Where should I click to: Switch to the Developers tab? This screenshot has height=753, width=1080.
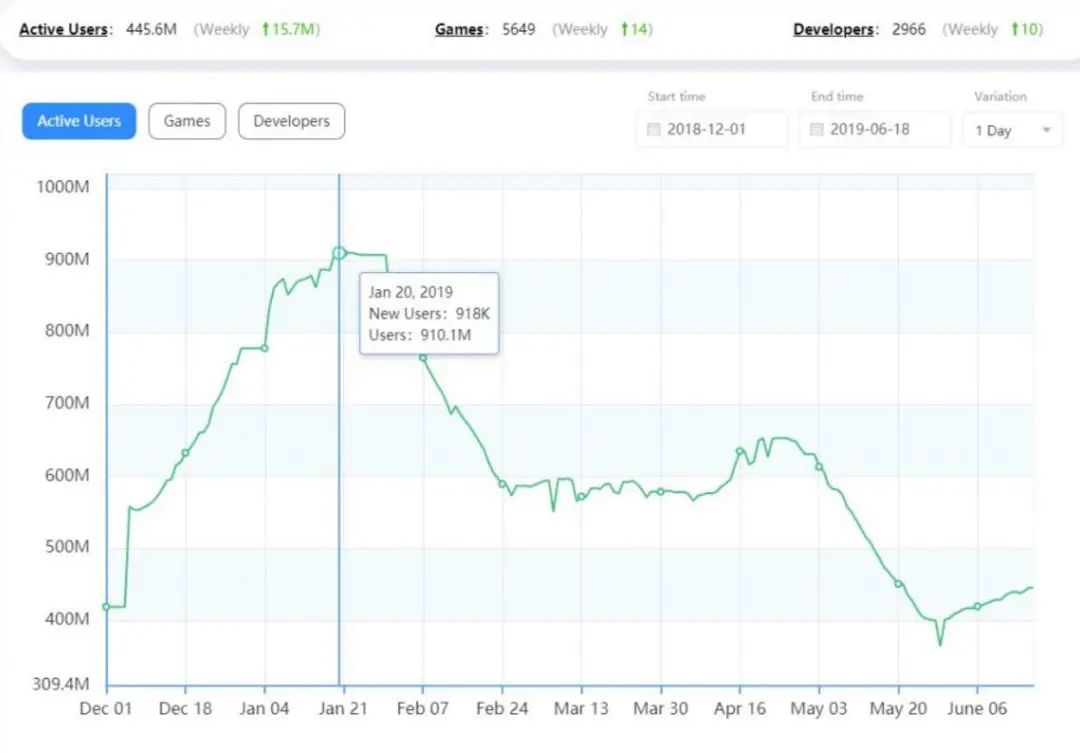(x=291, y=121)
